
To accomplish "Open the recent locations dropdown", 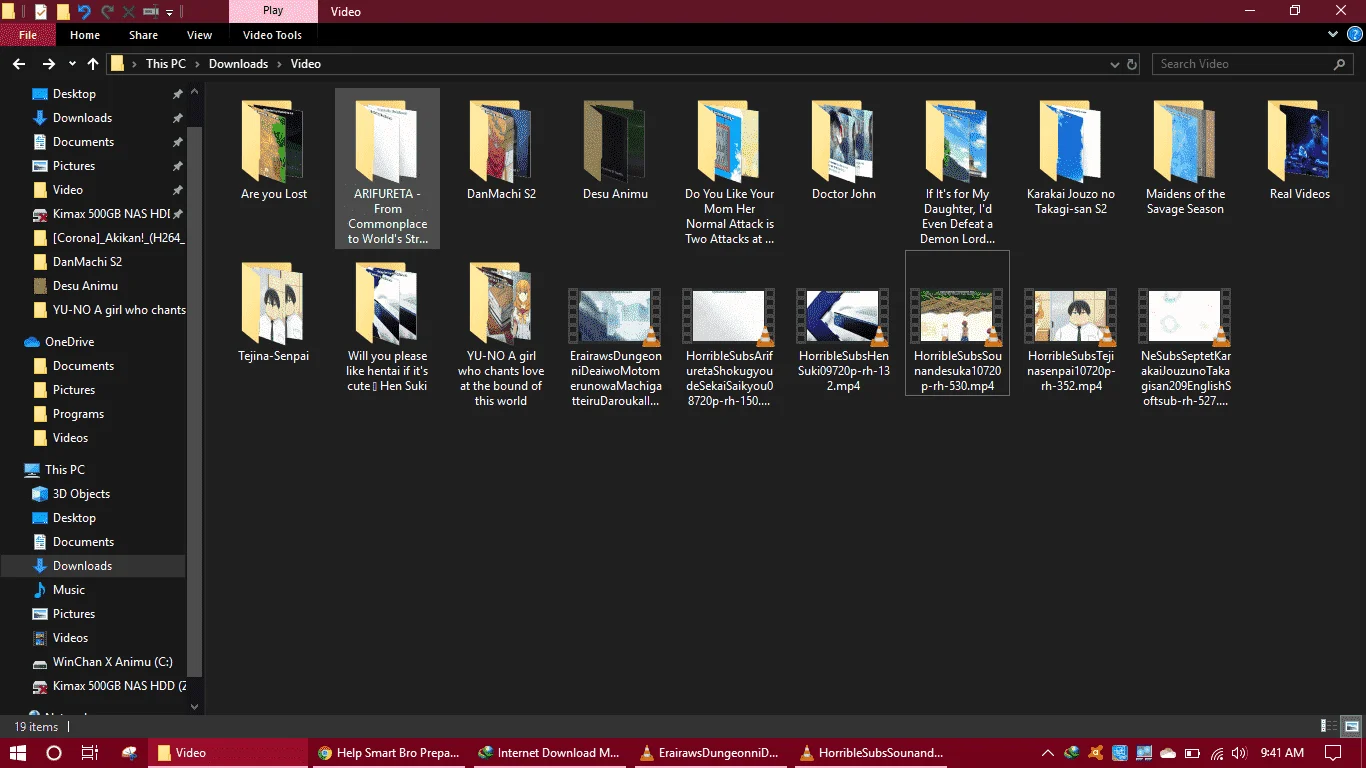I will [x=72, y=64].
